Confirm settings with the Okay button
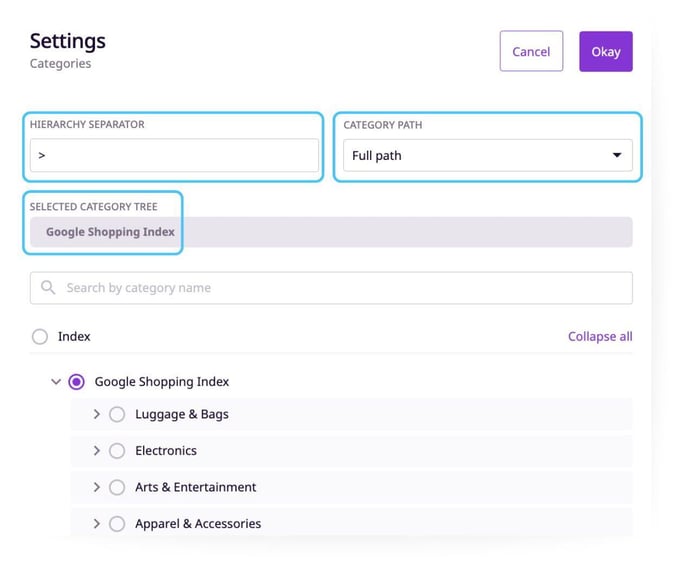 coord(606,51)
